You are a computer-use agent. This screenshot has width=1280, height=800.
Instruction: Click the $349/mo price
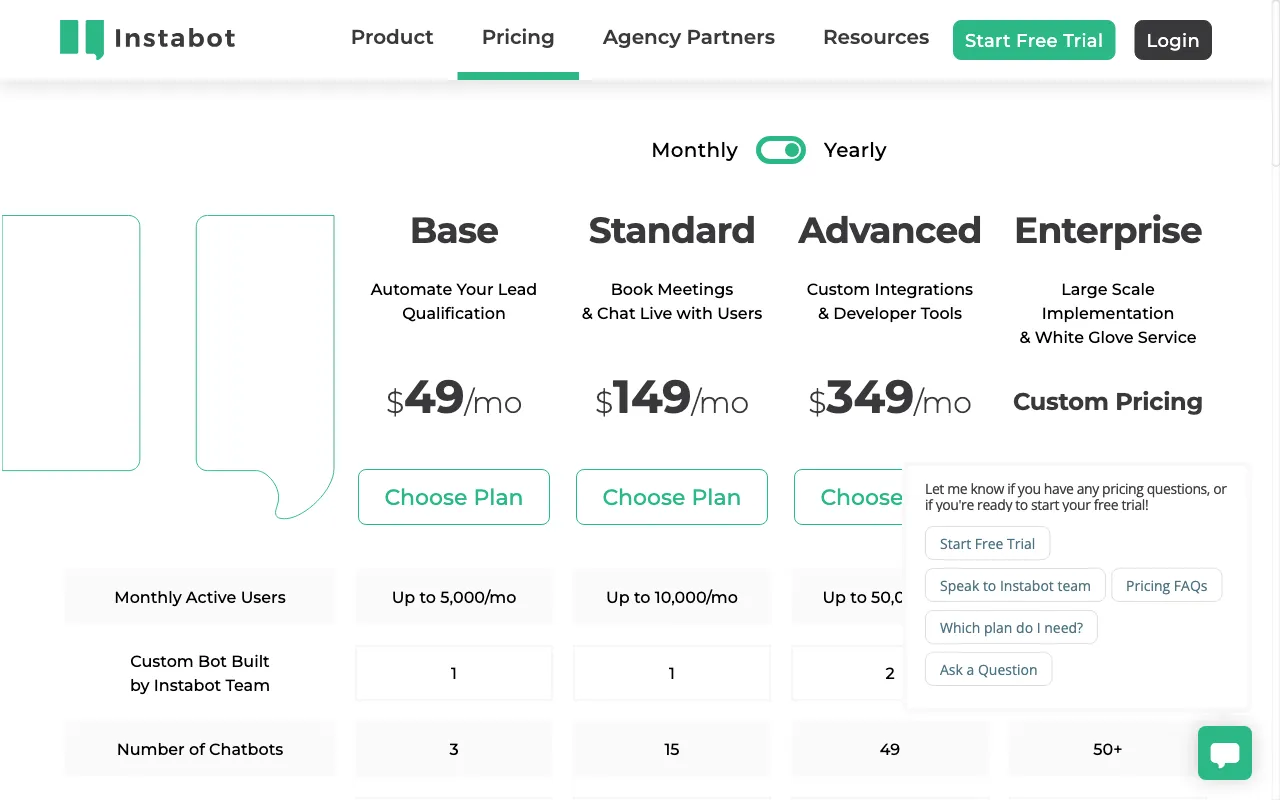coord(890,399)
